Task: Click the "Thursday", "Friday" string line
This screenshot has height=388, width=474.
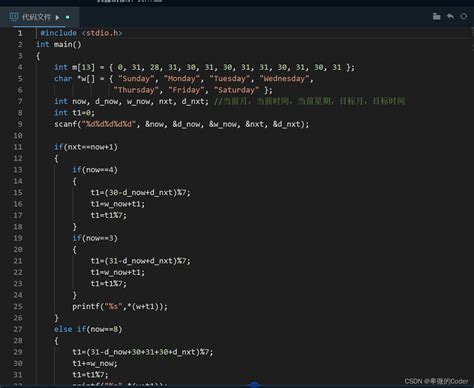Action: (x=192, y=90)
